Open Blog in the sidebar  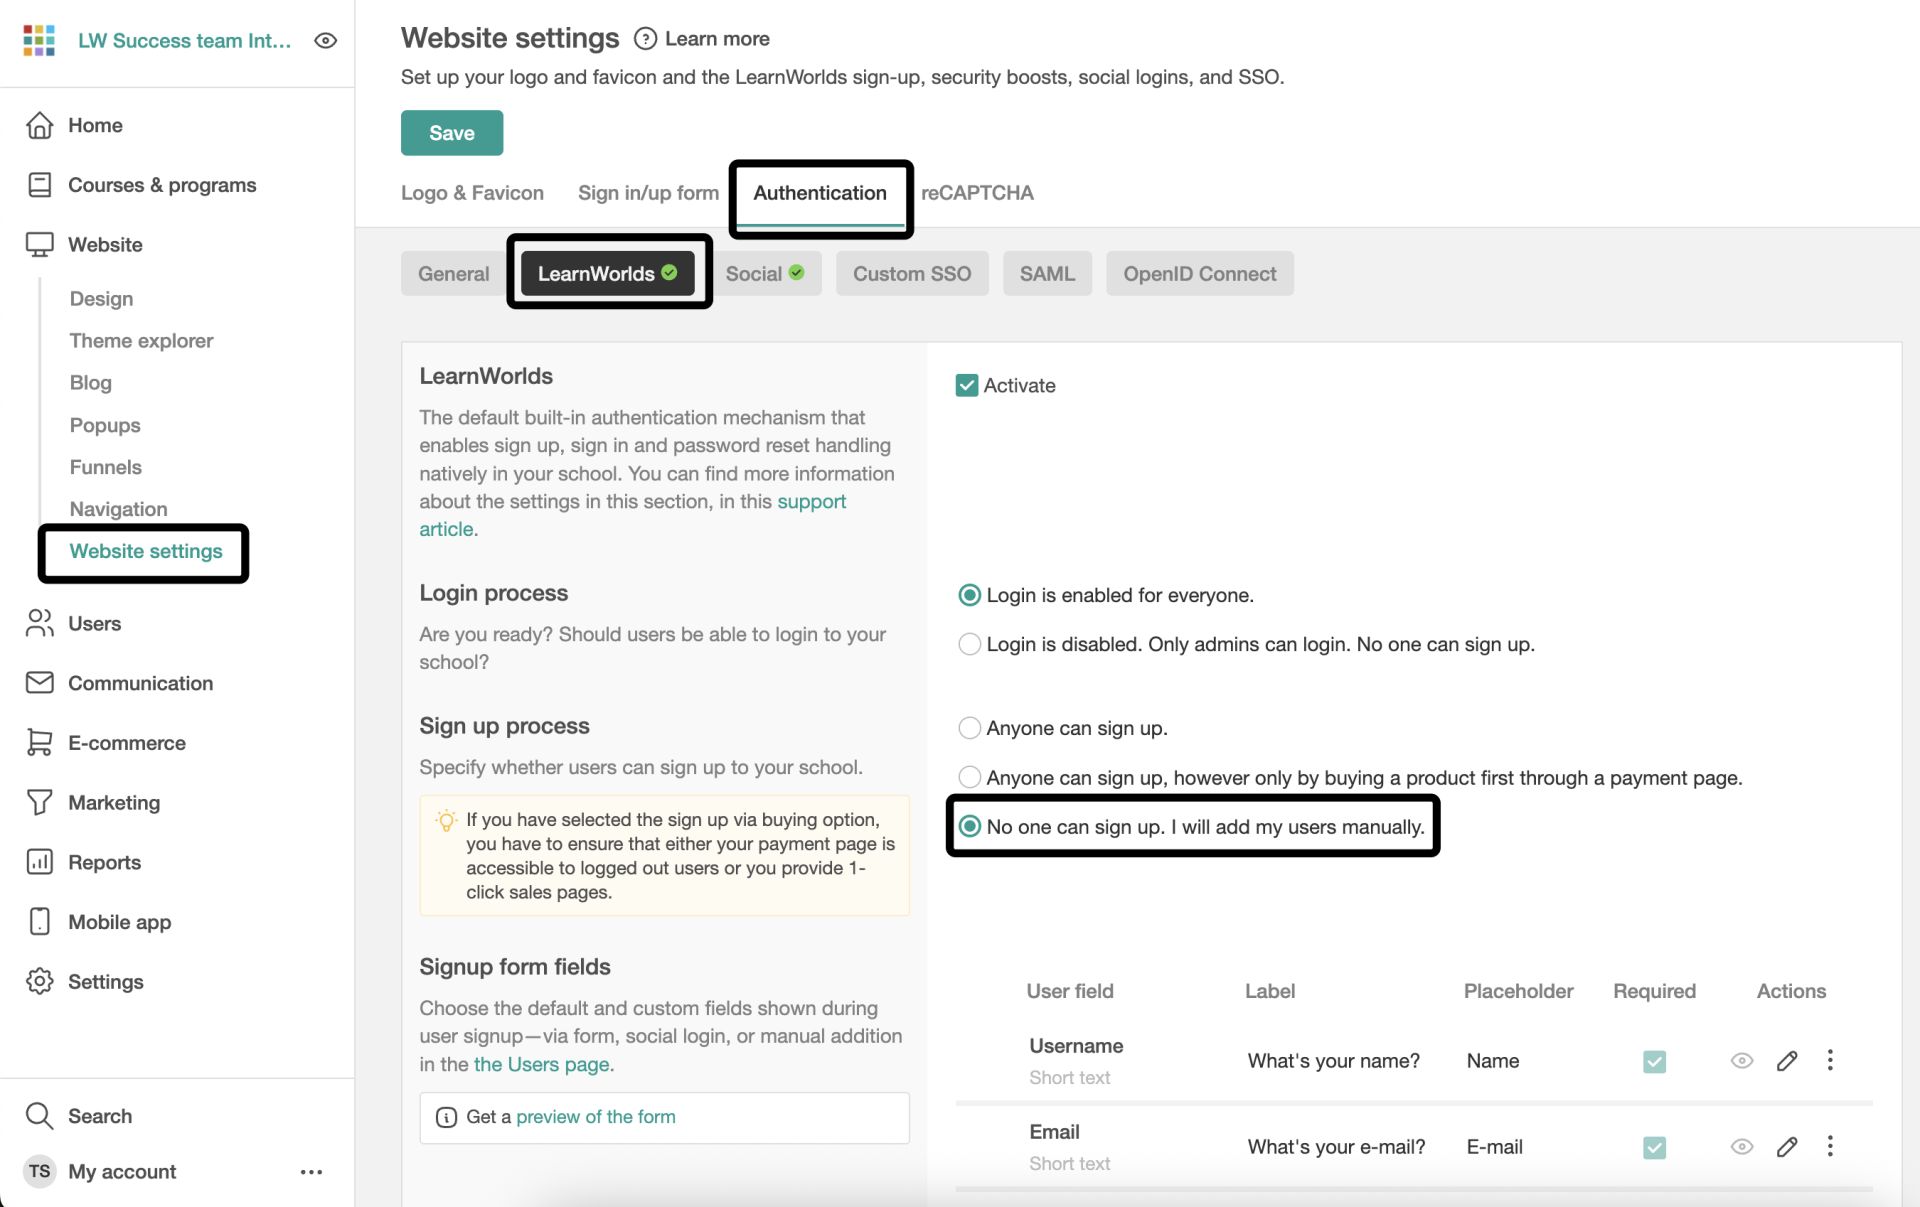coord(91,383)
